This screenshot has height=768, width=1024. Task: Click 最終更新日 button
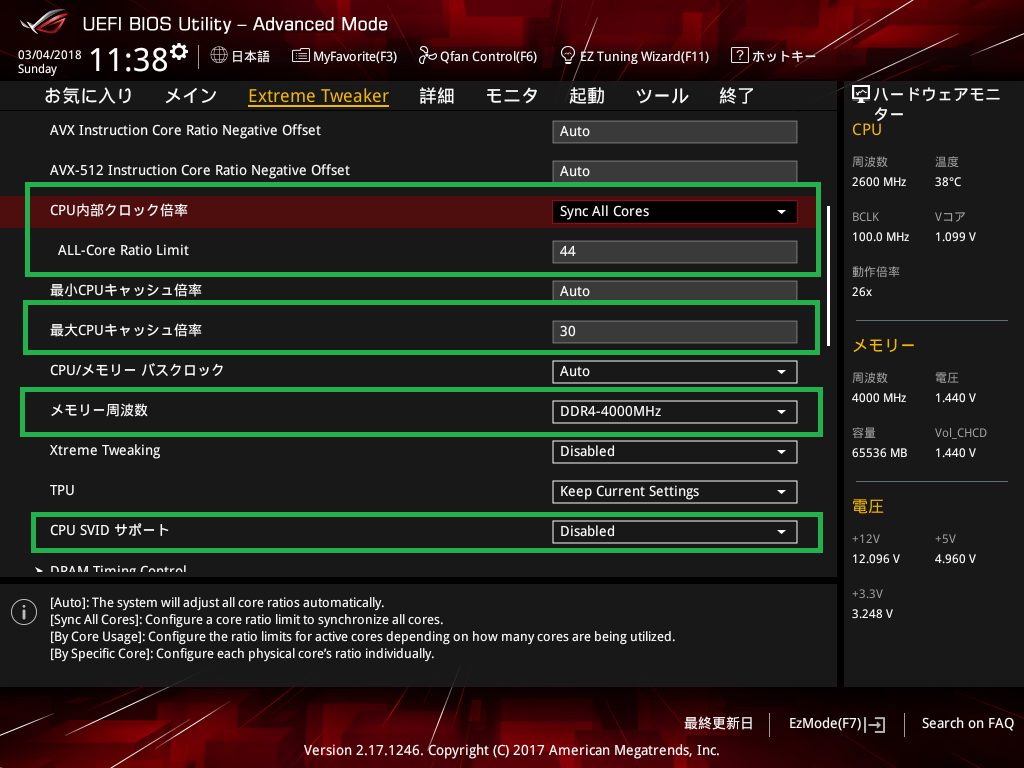[x=718, y=724]
